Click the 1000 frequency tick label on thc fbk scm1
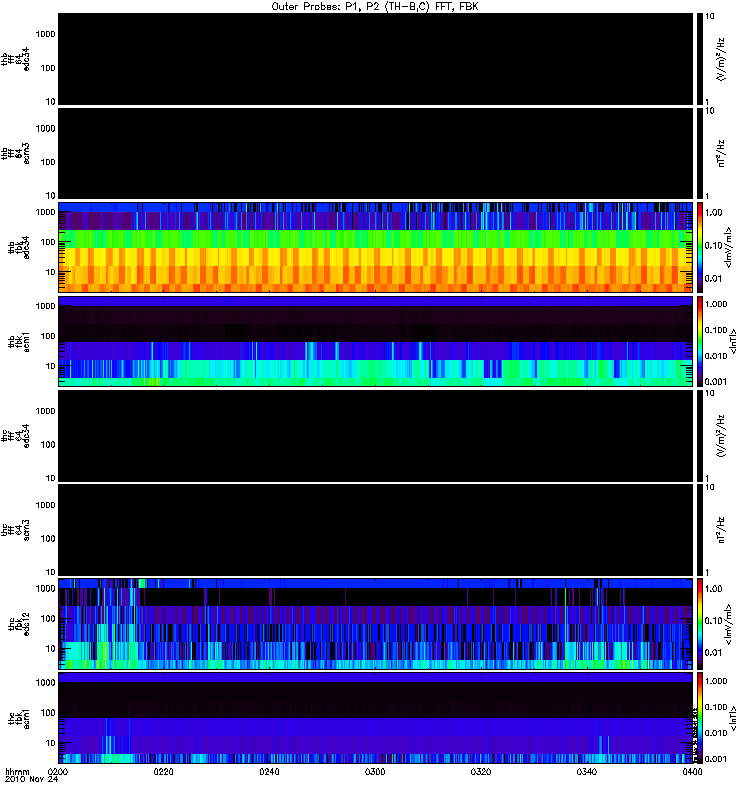The image size is (750, 800). (x=45, y=683)
